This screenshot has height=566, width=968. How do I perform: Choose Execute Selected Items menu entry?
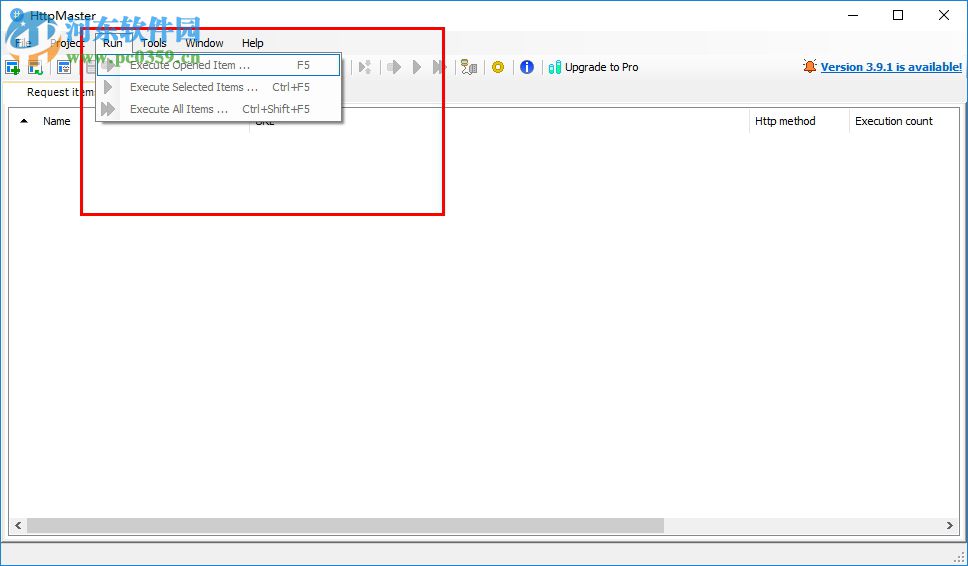click(219, 87)
